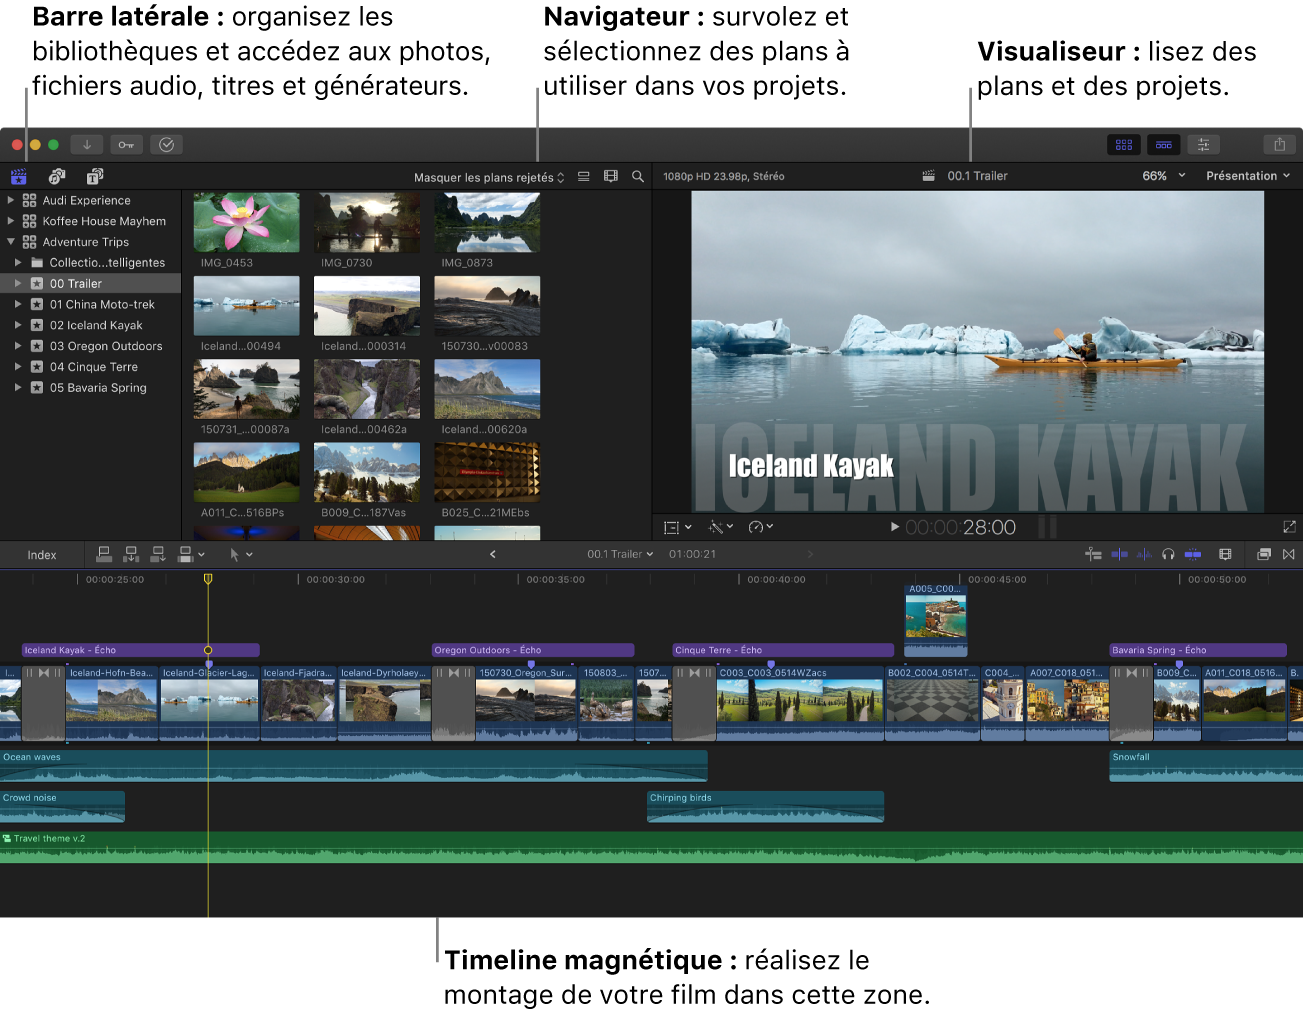
Task: Select the 05 Bavaria Spring event
Action: point(90,388)
